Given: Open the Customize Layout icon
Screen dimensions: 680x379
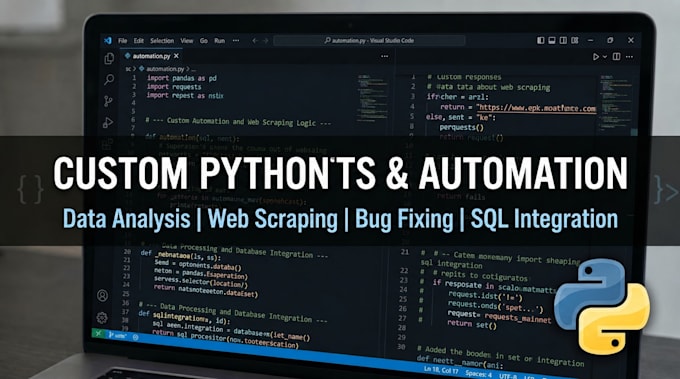Looking at the screenshot, I should pyautogui.click(x=575, y=40).
